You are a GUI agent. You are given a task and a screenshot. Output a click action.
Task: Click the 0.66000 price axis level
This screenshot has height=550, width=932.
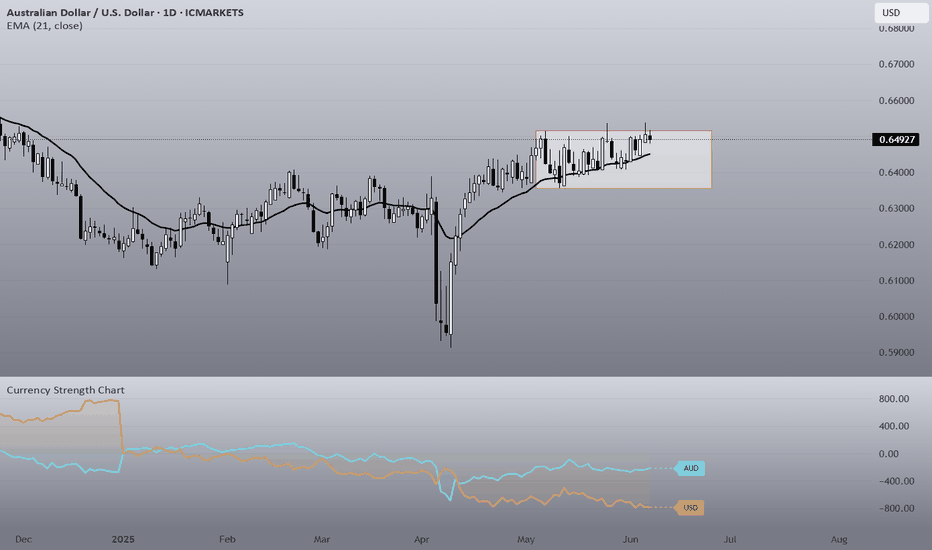tap(896, 100)
